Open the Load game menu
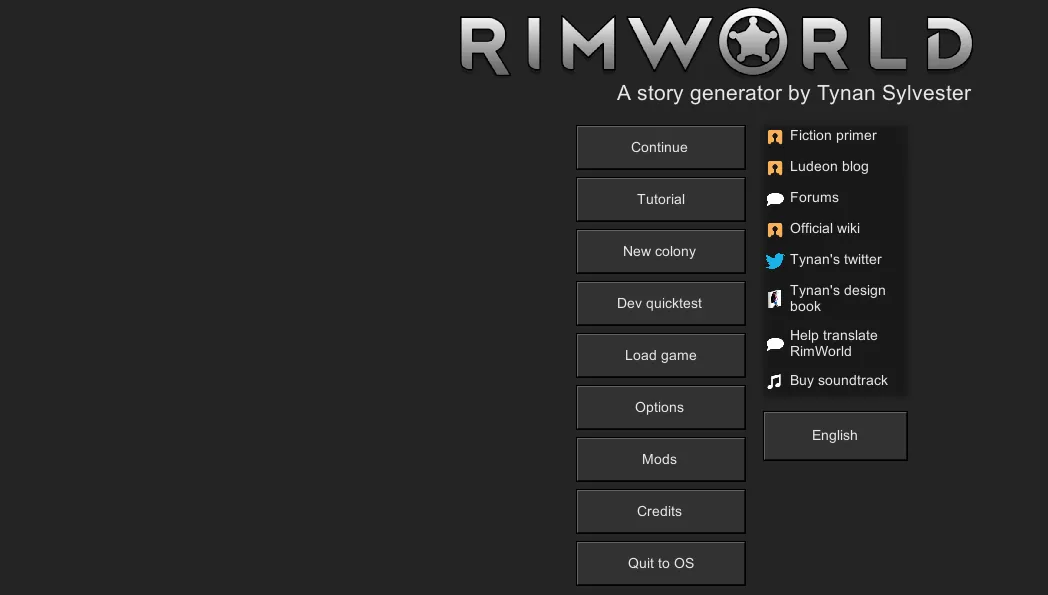Image resolution: width=1048 pixels, height=595 pixels. [660, 355]
